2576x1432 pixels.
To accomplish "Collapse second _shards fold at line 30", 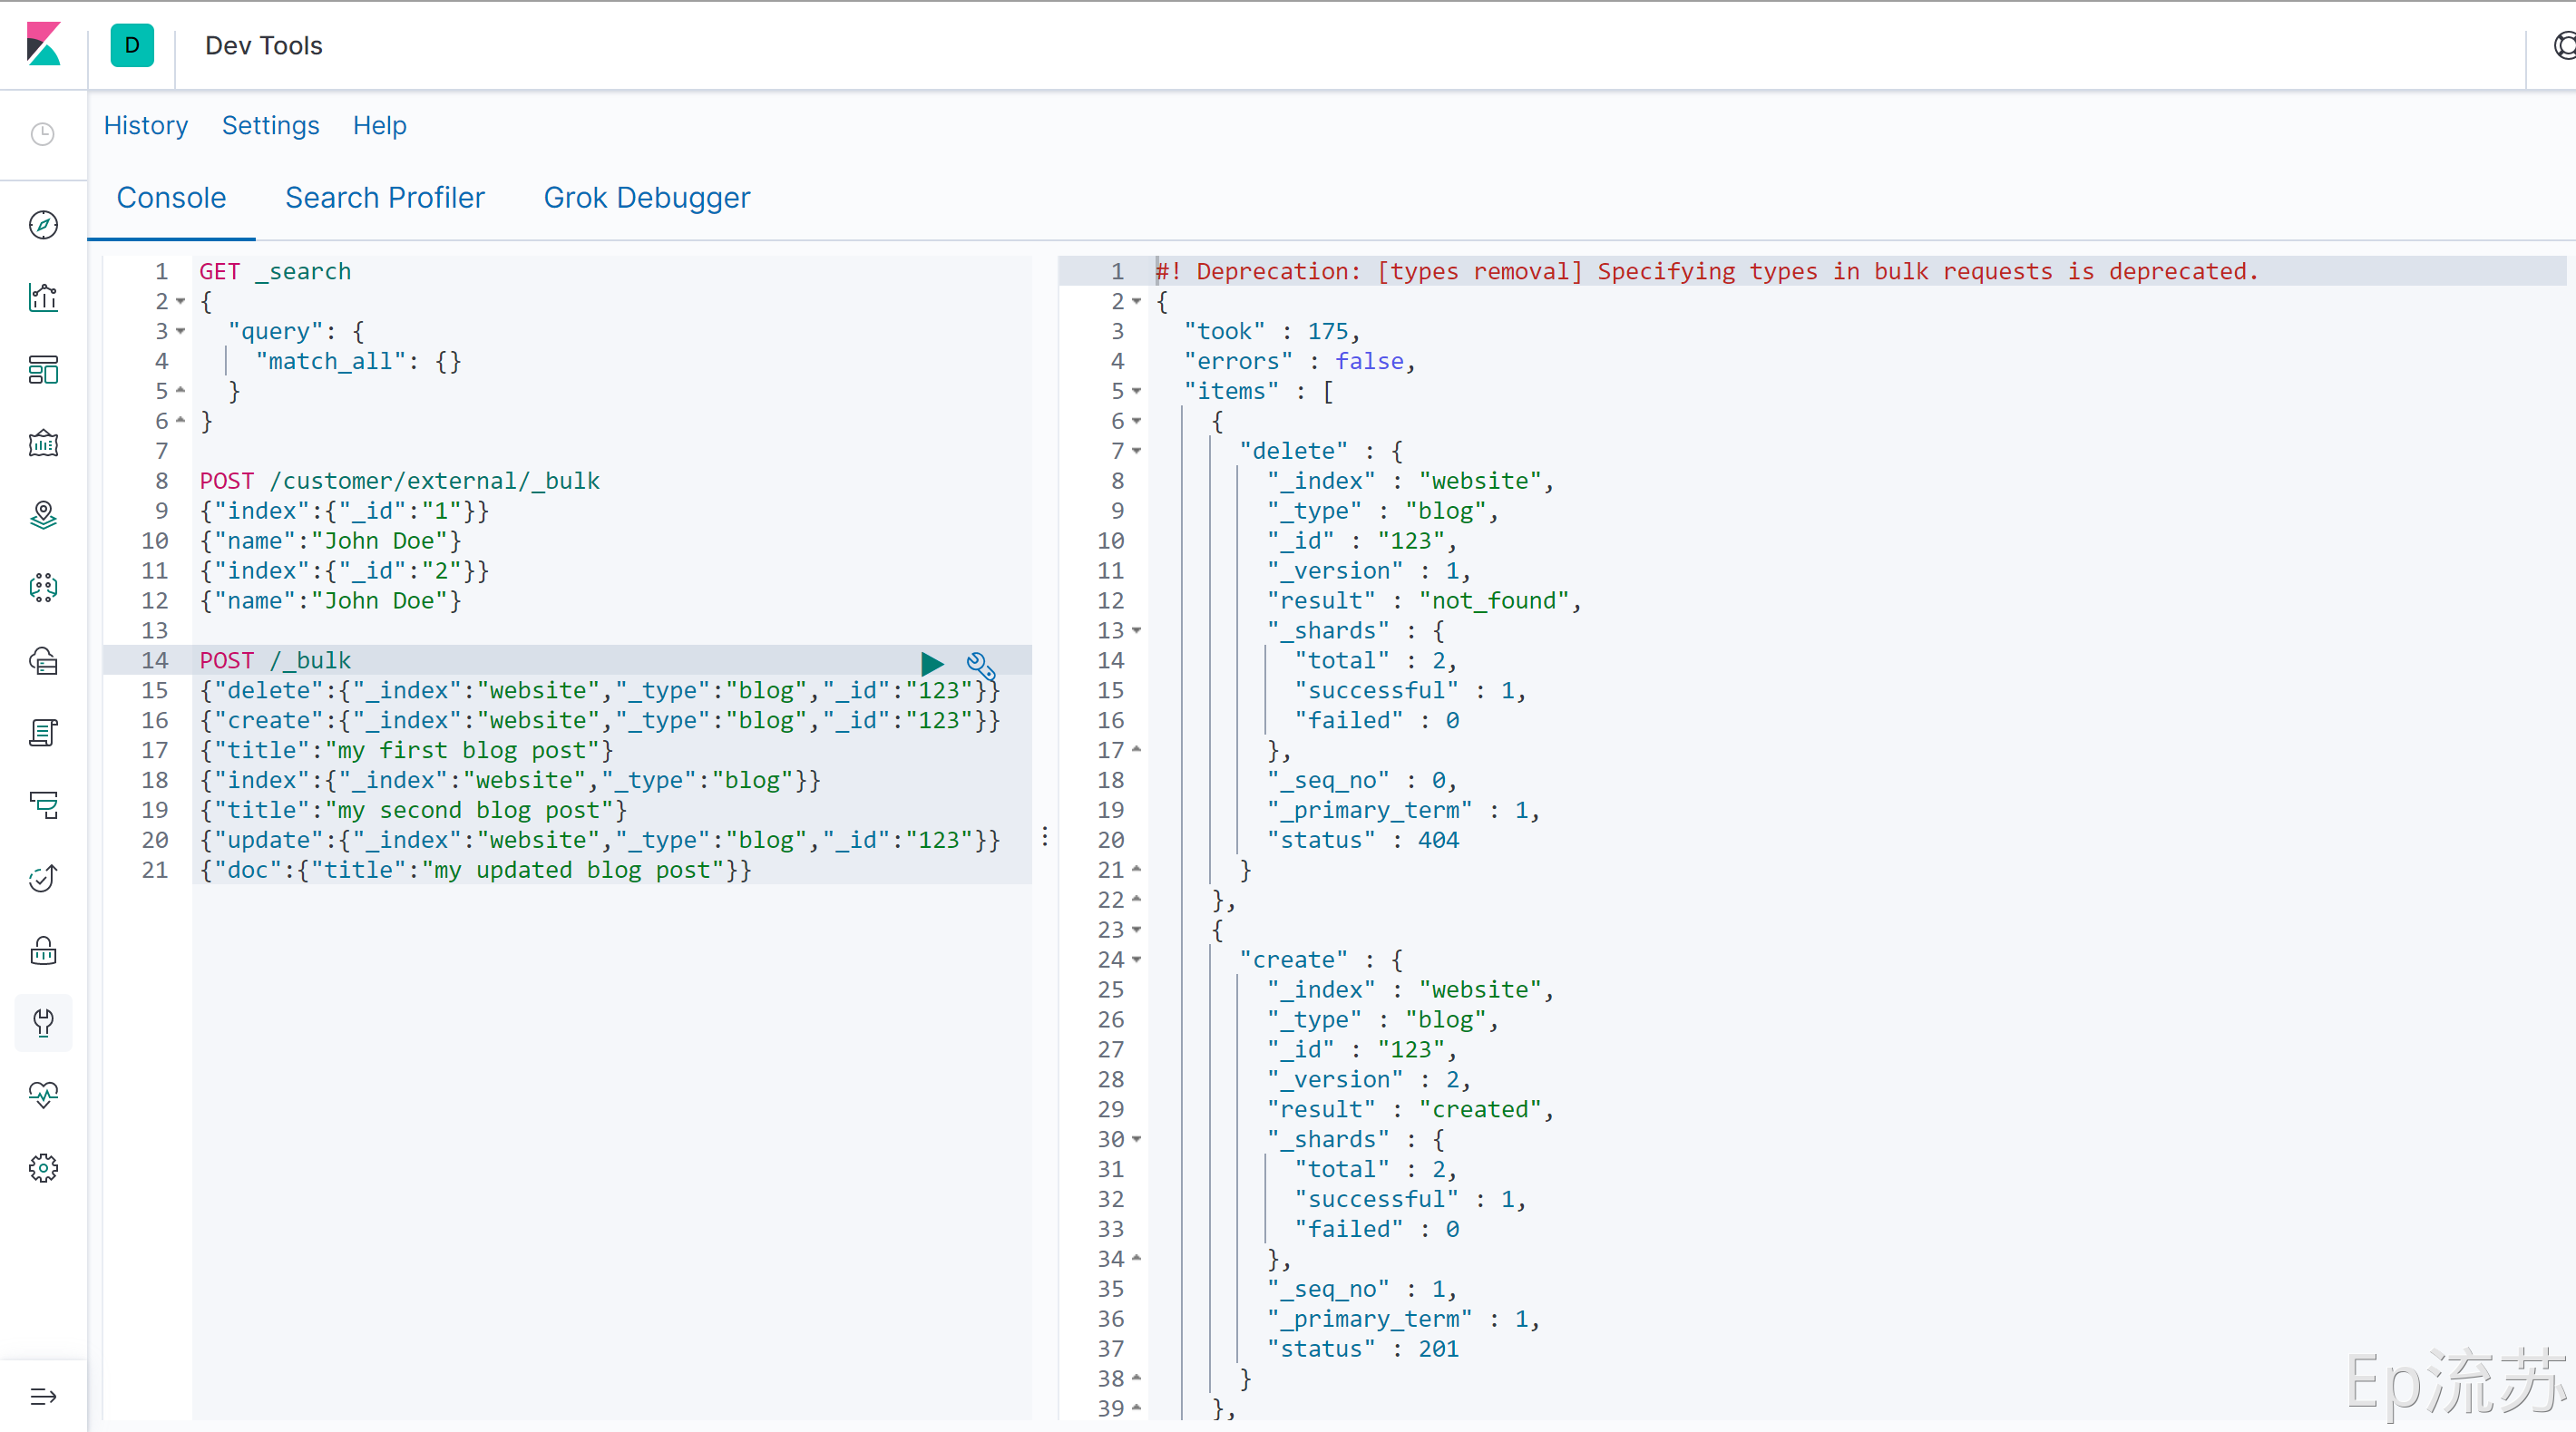I will 1136,1139.
